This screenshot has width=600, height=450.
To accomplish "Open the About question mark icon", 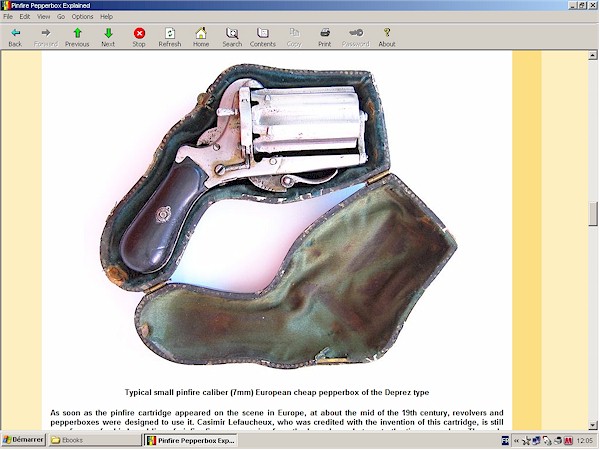I will point(387,33).
